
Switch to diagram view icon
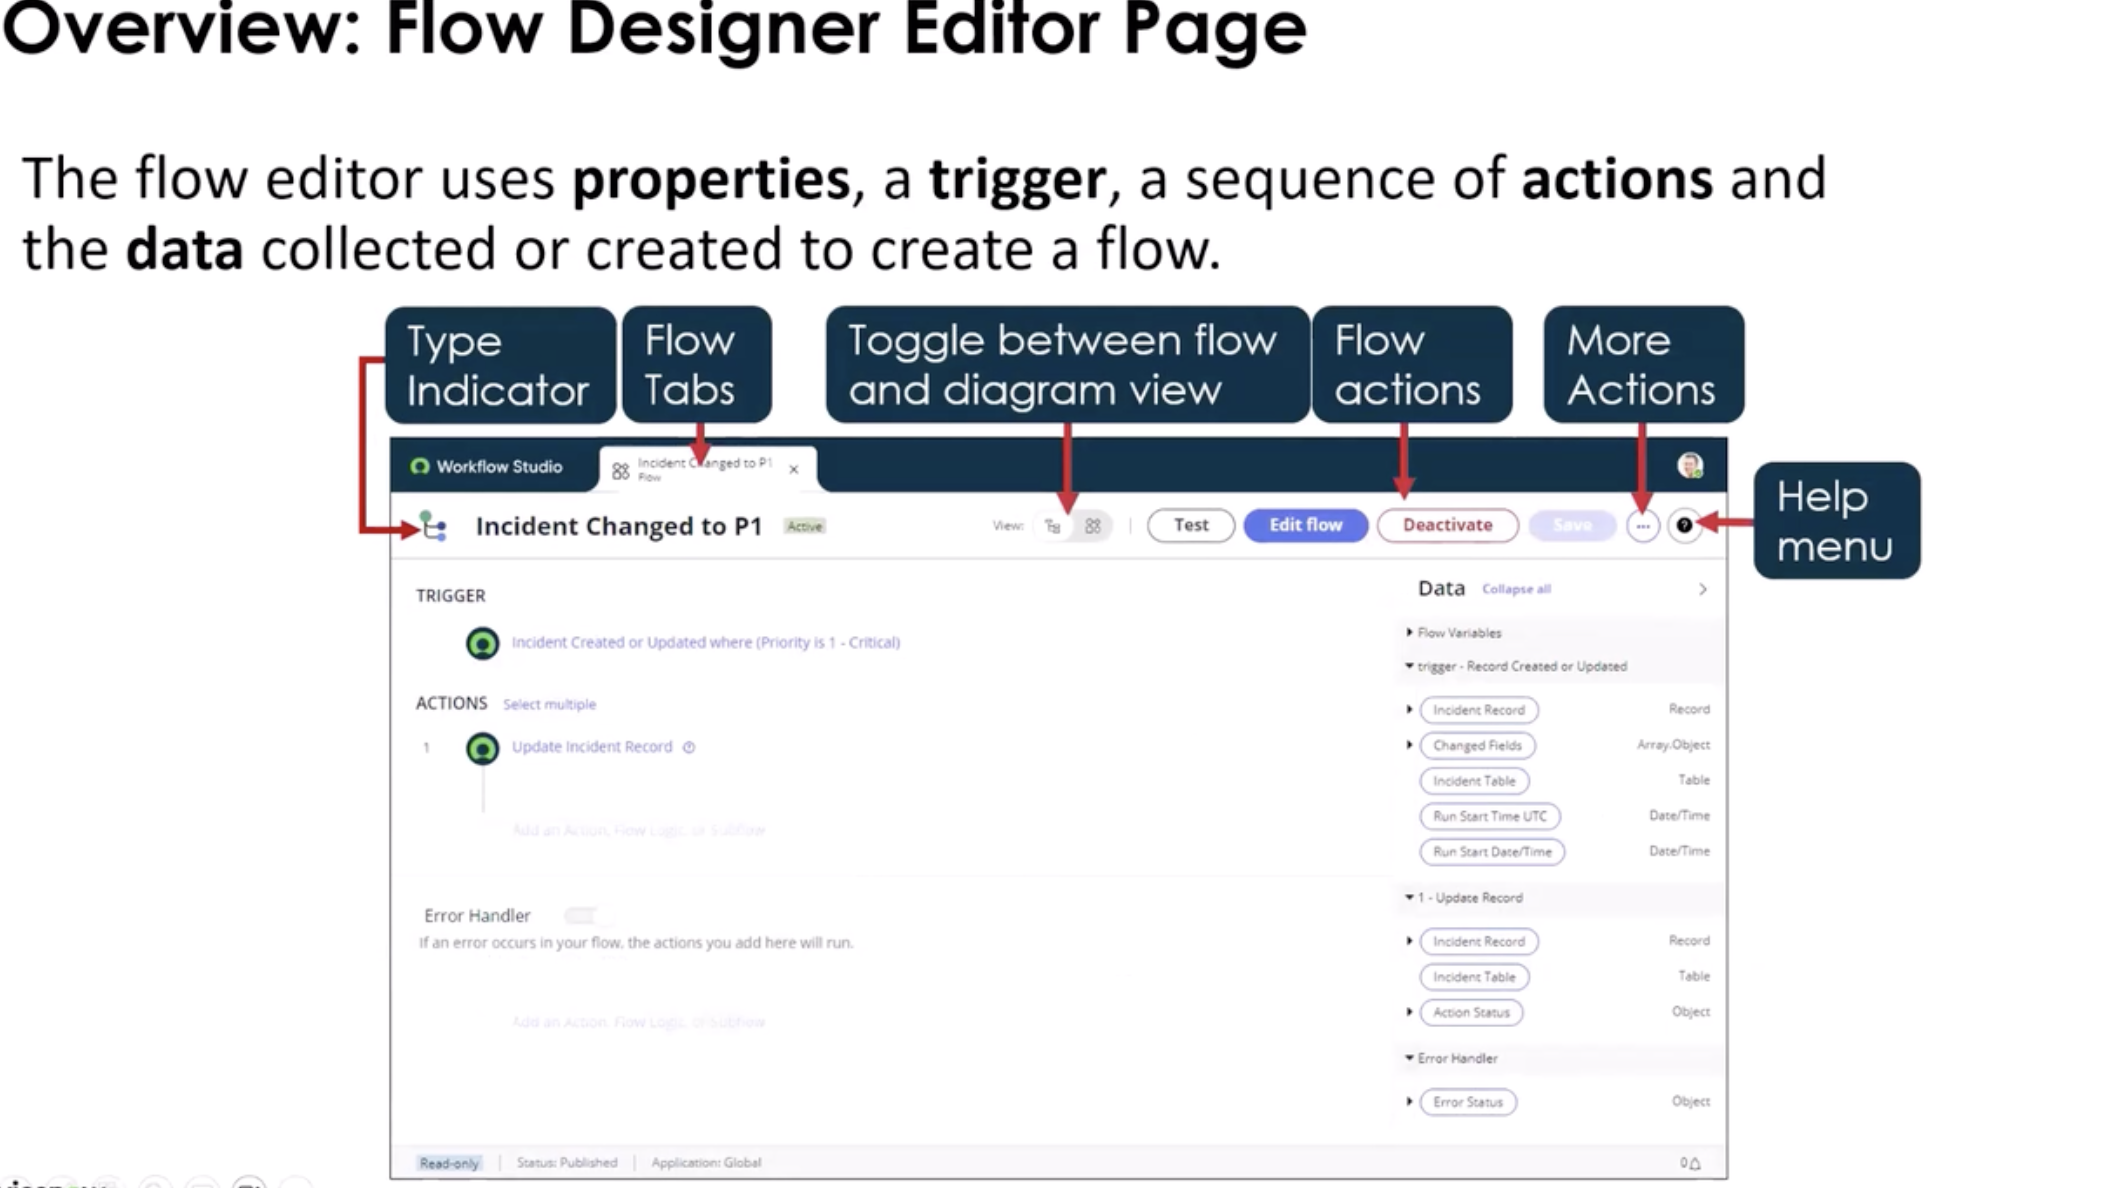coord(1093,526)
